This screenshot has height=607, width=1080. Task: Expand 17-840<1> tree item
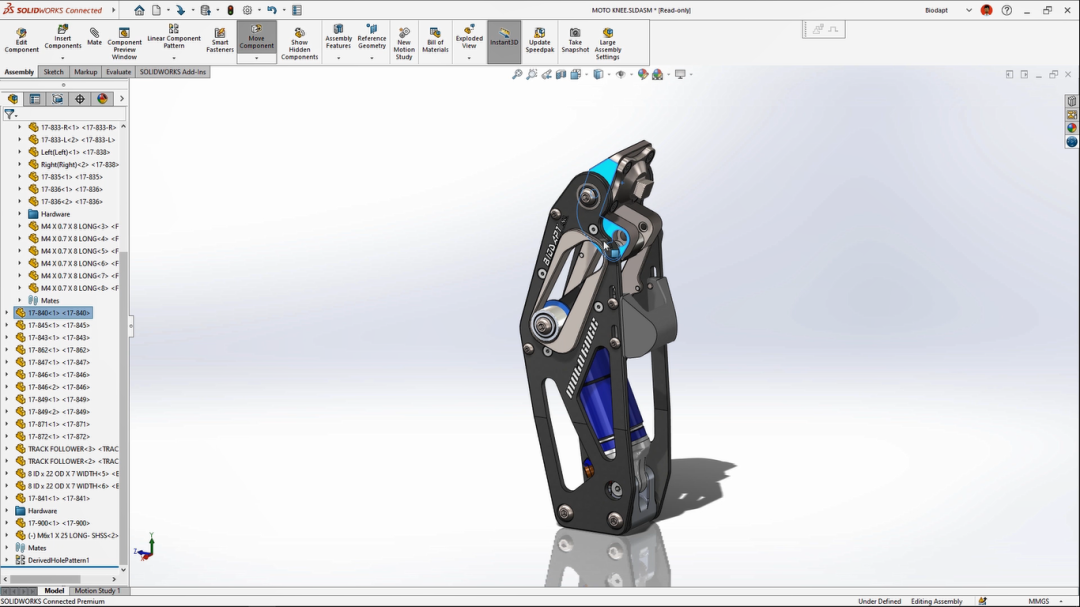[x=7, y=313]
